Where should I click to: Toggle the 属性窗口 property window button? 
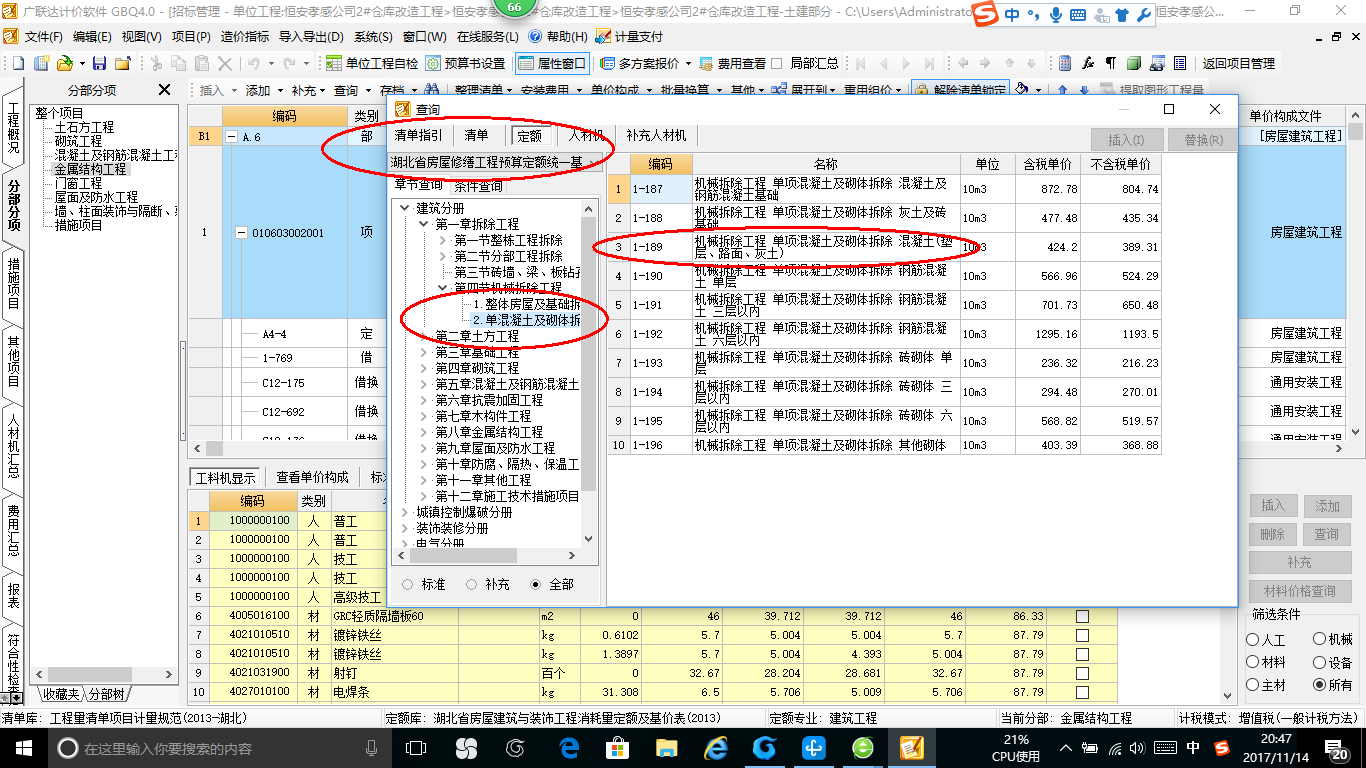553,63
